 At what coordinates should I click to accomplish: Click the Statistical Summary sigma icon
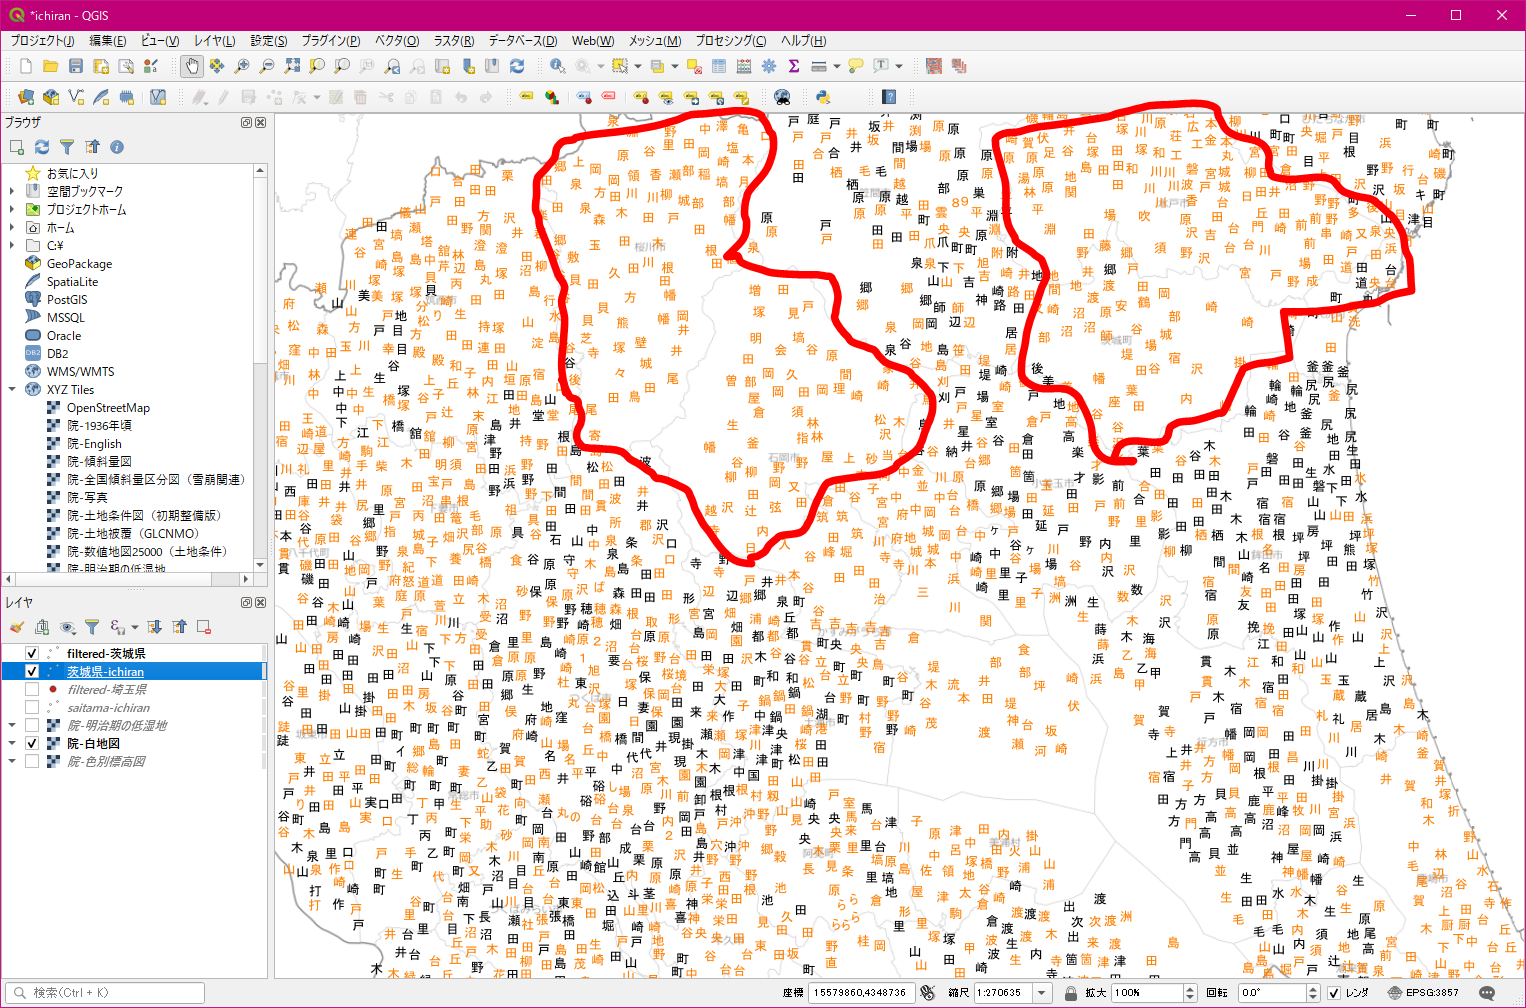(x=794, y=66)
